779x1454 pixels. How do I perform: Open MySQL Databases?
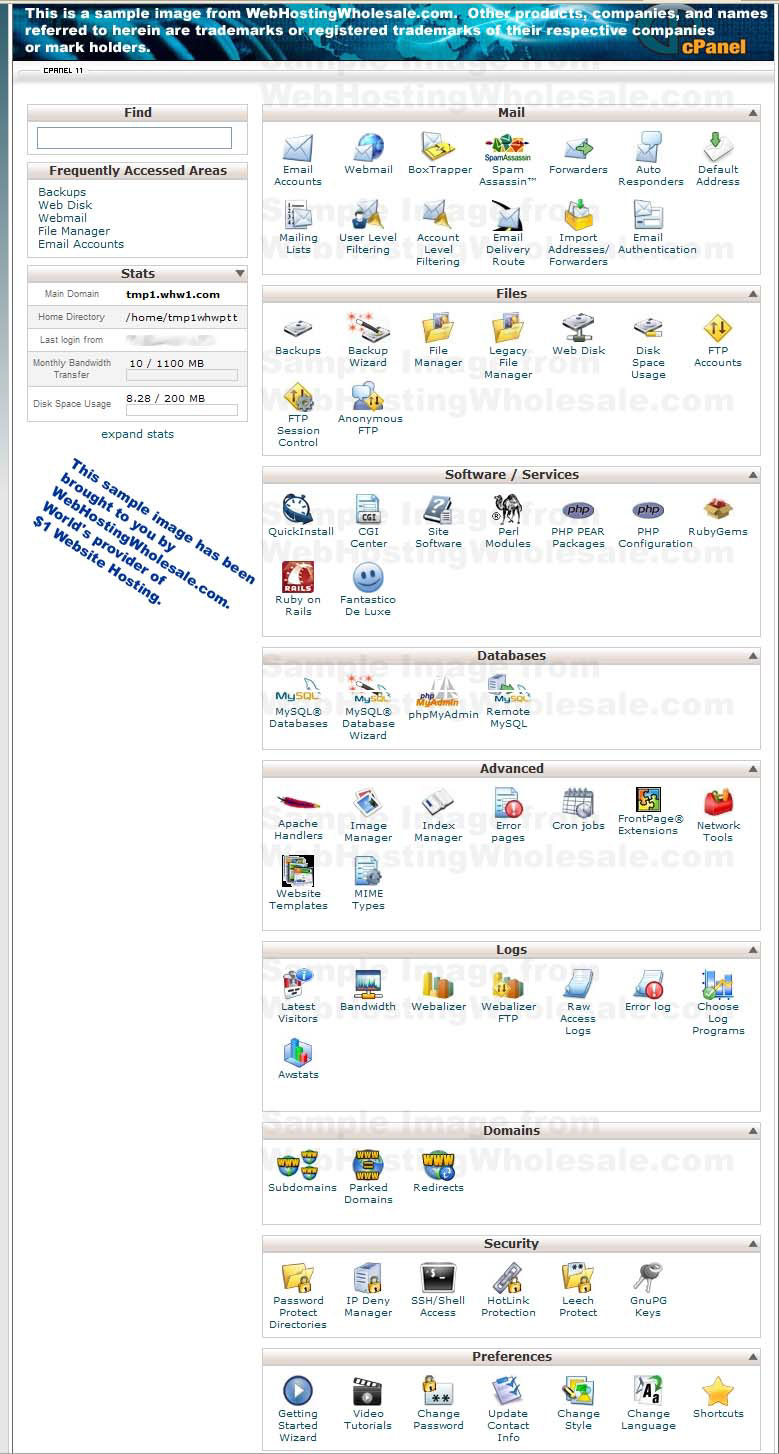tap(298, 703)
